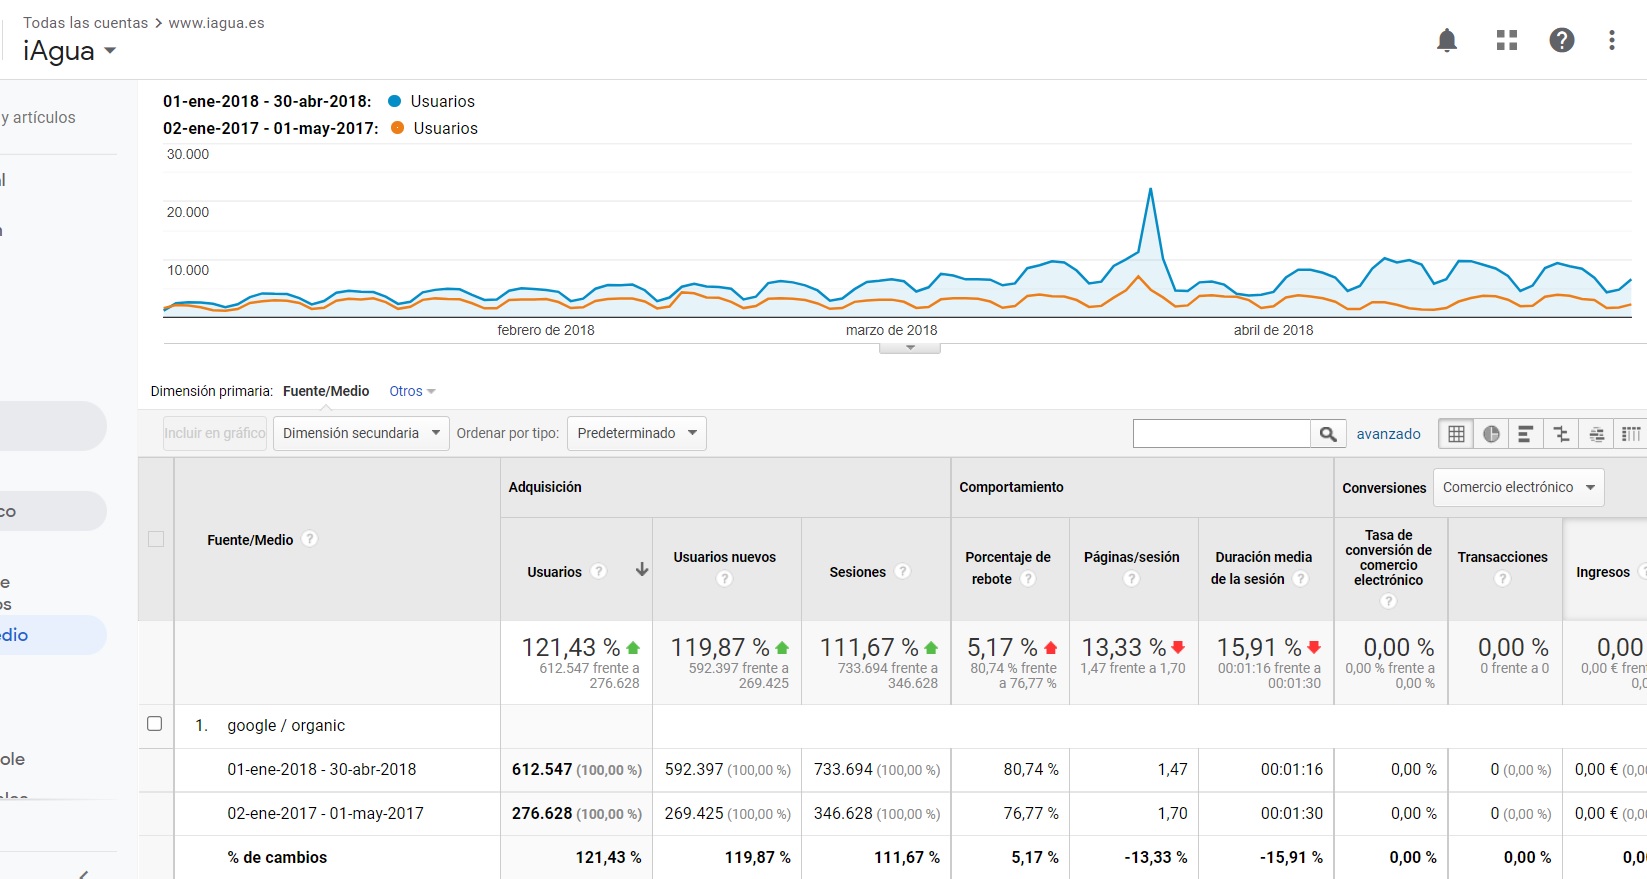1647x879 pixels.
Task: Open the help question mark icon
Action: [x=1562, y=40]
